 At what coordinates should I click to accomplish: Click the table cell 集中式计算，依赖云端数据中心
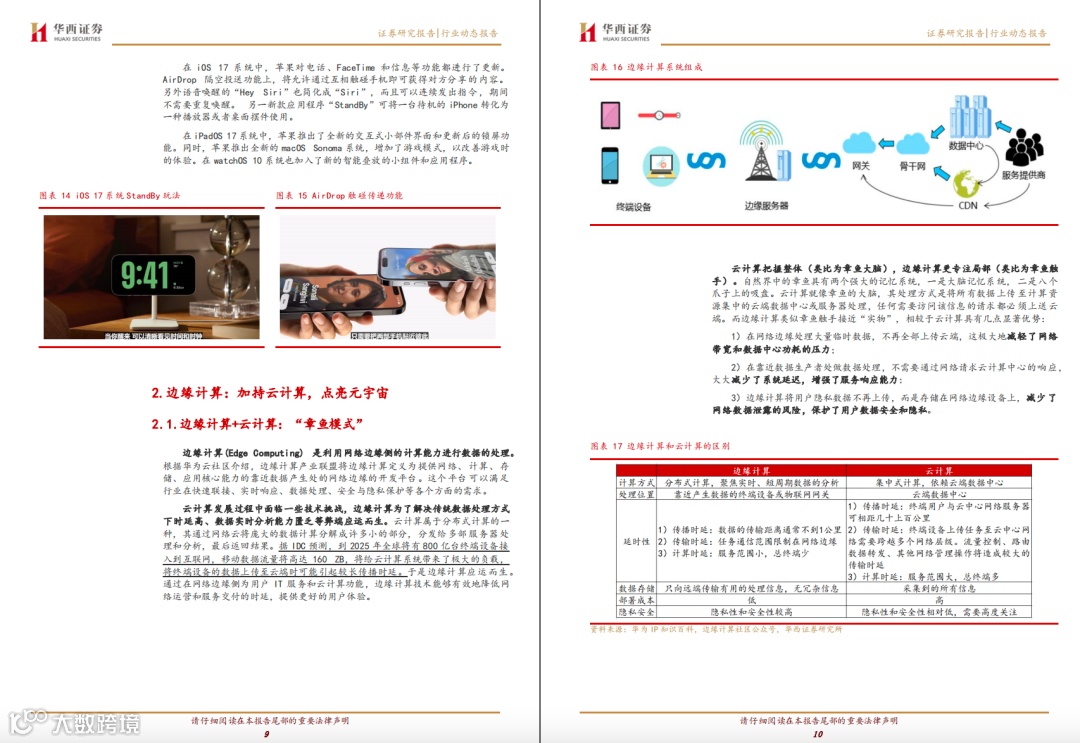(x=939, y=483)
